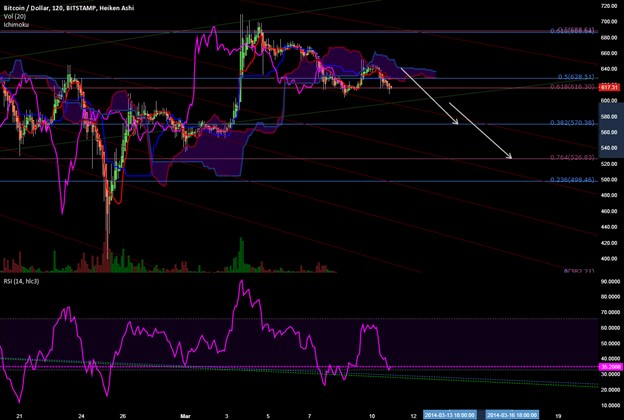Open the RSI (14, hlc3) indicator label
Image resolution: width=624 pixels, height=420 pixels.
click(x=21, y=281)
